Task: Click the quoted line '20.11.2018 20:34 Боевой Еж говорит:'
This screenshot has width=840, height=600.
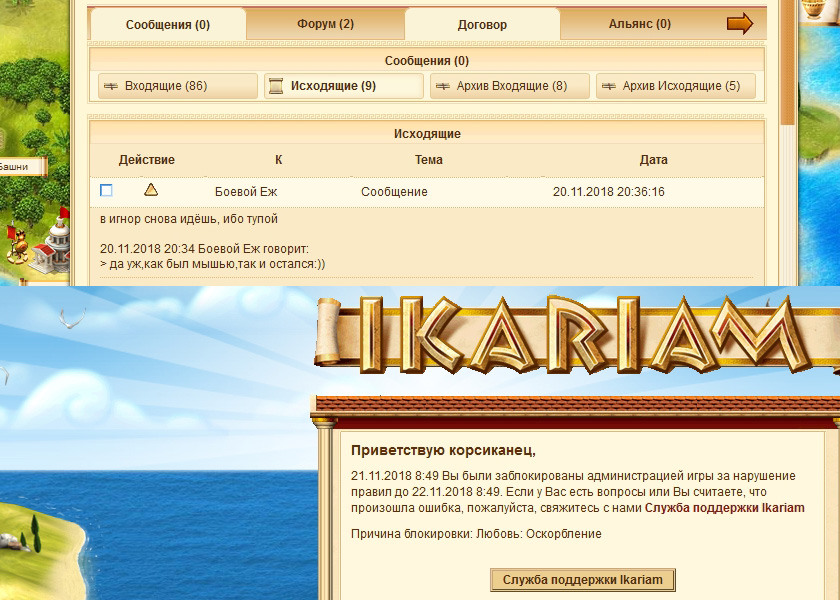Action: 205,249
